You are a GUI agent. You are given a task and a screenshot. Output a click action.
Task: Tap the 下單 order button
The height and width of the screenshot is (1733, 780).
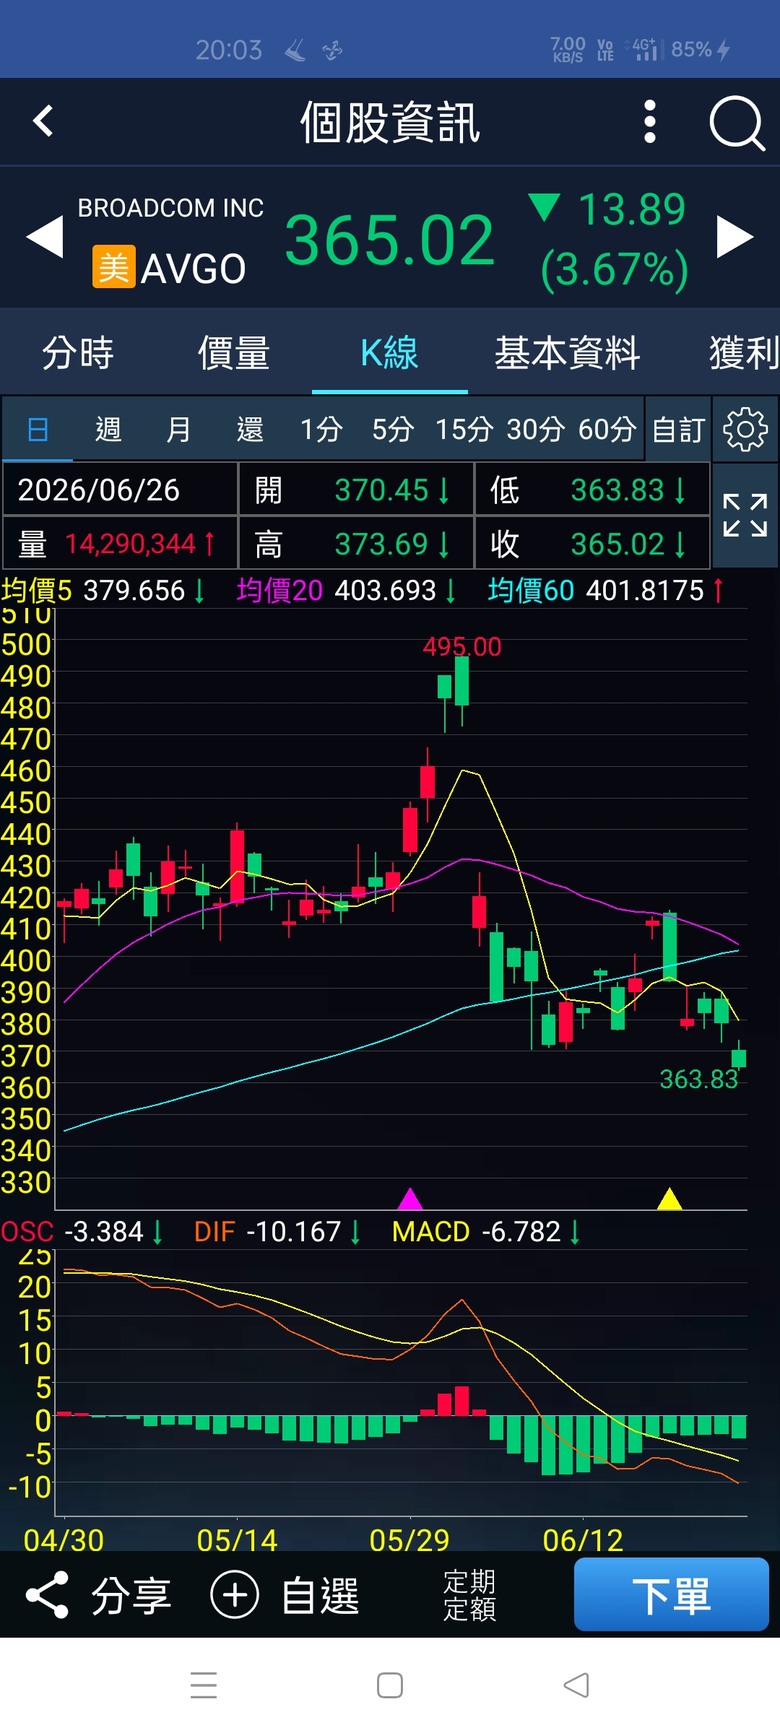click(671, 1595)
